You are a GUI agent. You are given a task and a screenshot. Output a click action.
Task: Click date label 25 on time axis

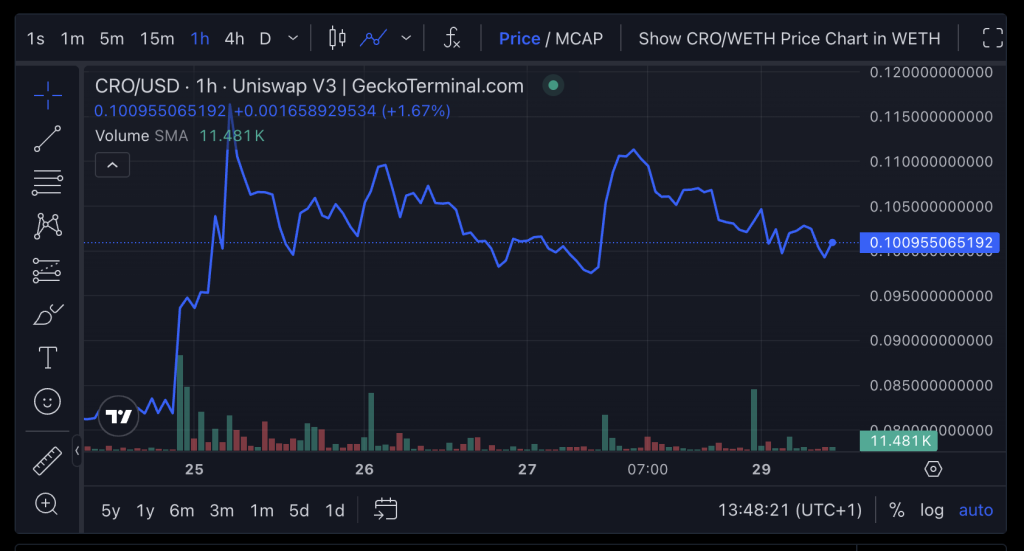coord(194,469)
